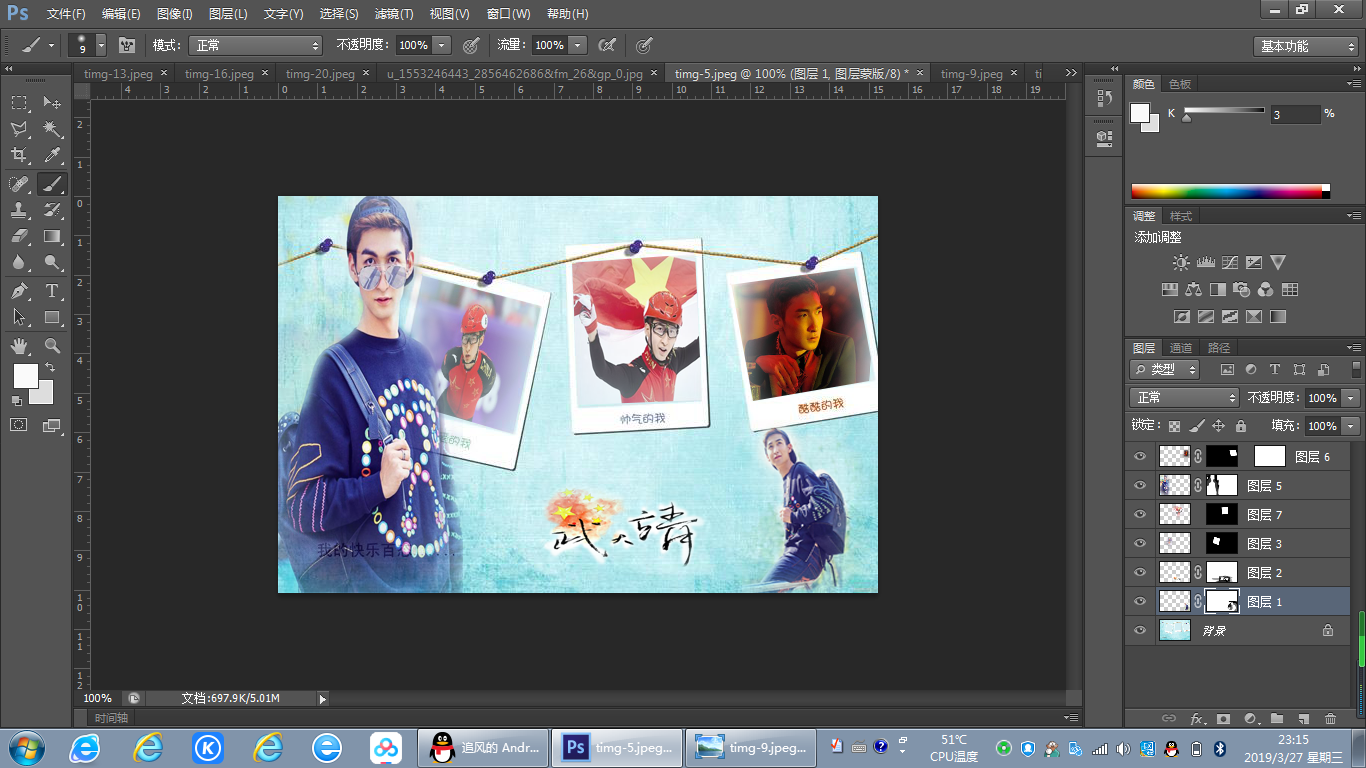Toggle lock transparent pixels
1366x768 pixels.
tap(1174, 426)
